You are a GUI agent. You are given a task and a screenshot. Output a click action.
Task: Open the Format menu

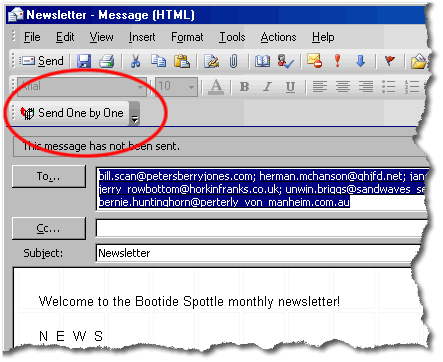point(187,37)
